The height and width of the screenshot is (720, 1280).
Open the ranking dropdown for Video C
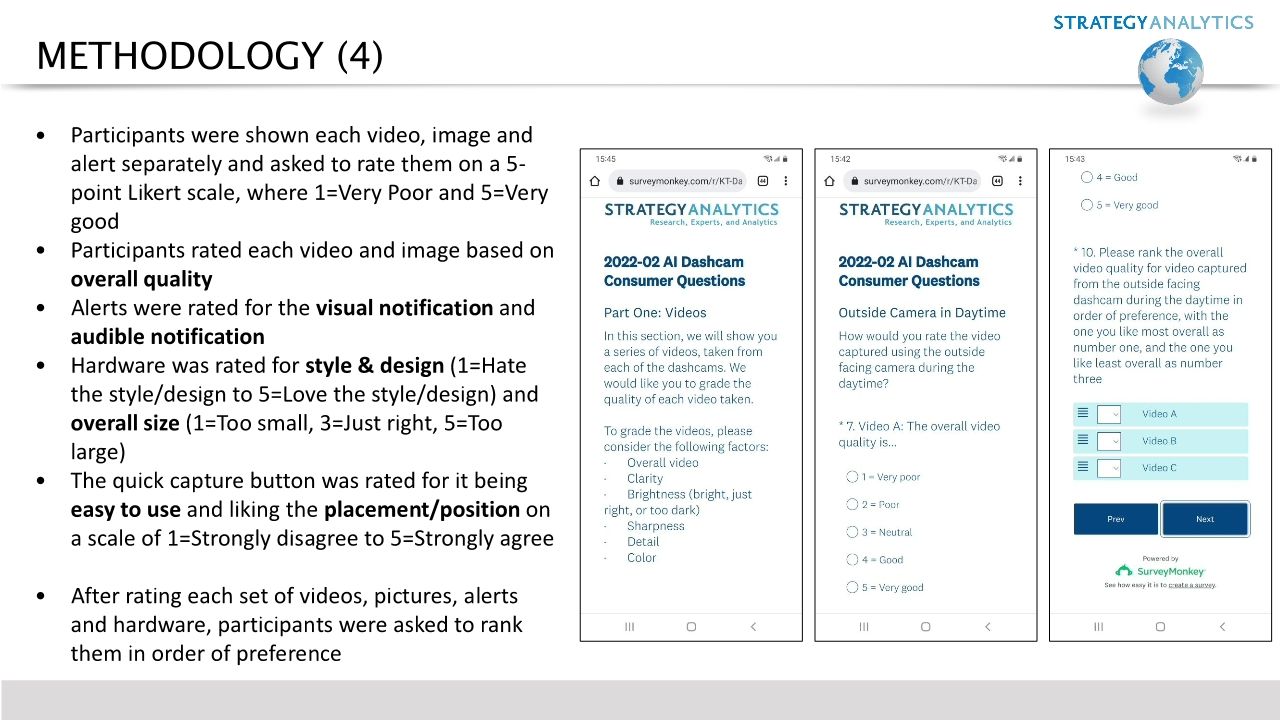click(1110, 468)
